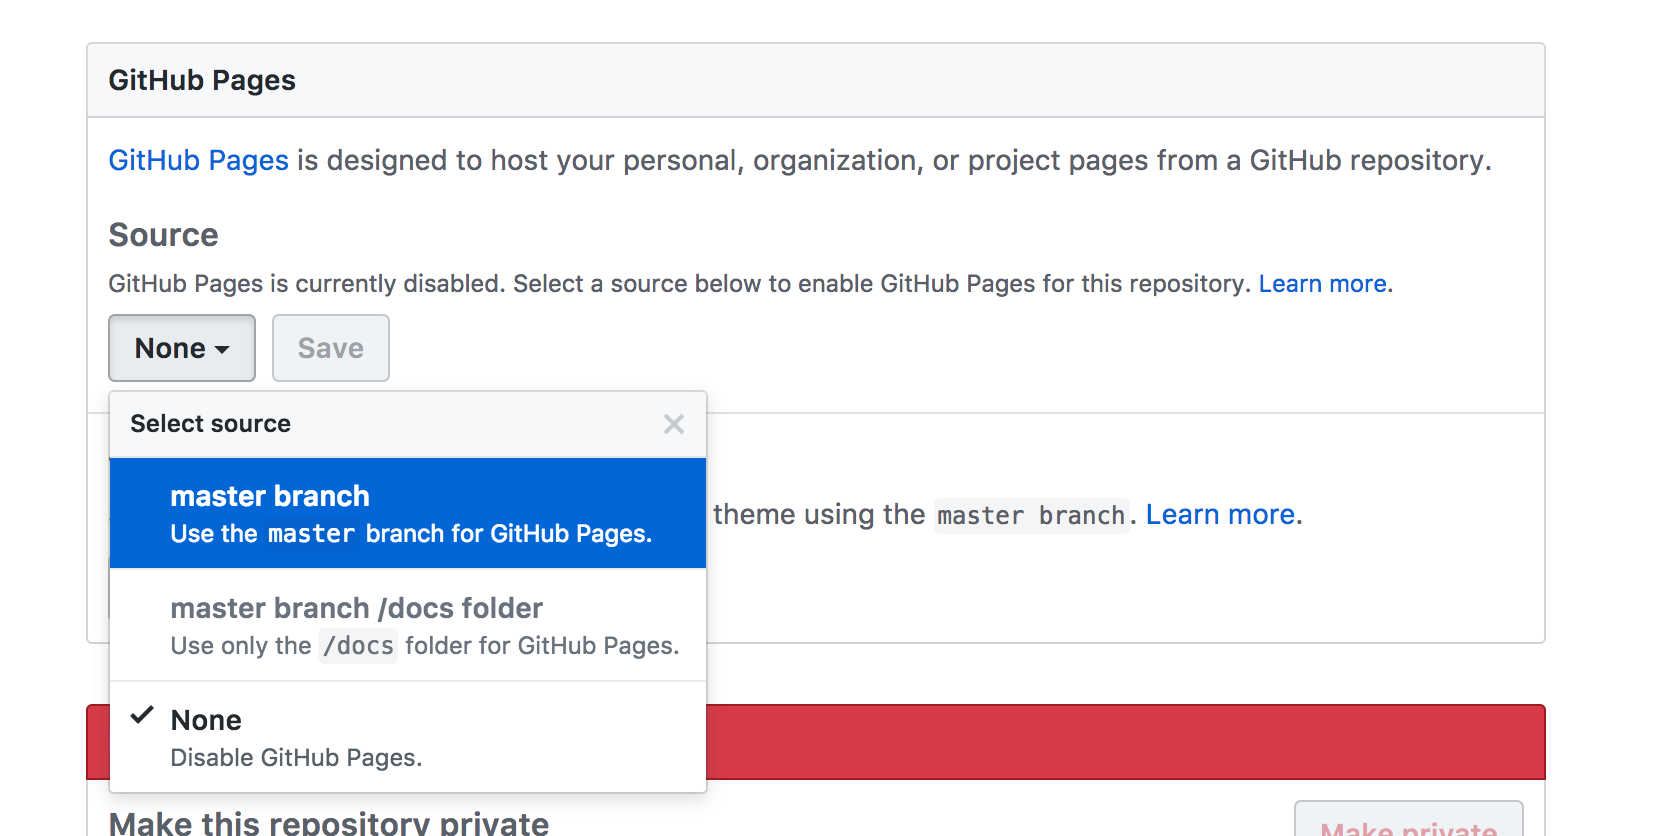1654x836 pixels.
Task: Open the GitHub Pages link in description
Action: [x=199, y=160]
